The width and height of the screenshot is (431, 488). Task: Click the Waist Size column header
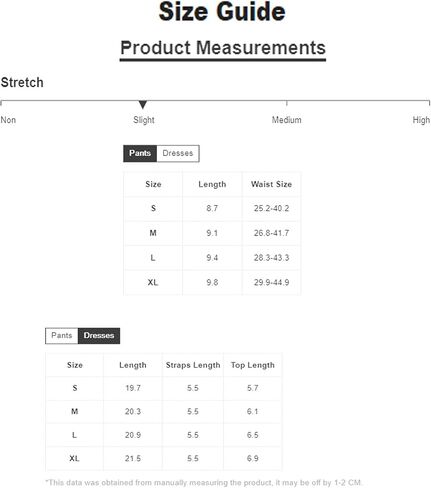click(271, 184)
